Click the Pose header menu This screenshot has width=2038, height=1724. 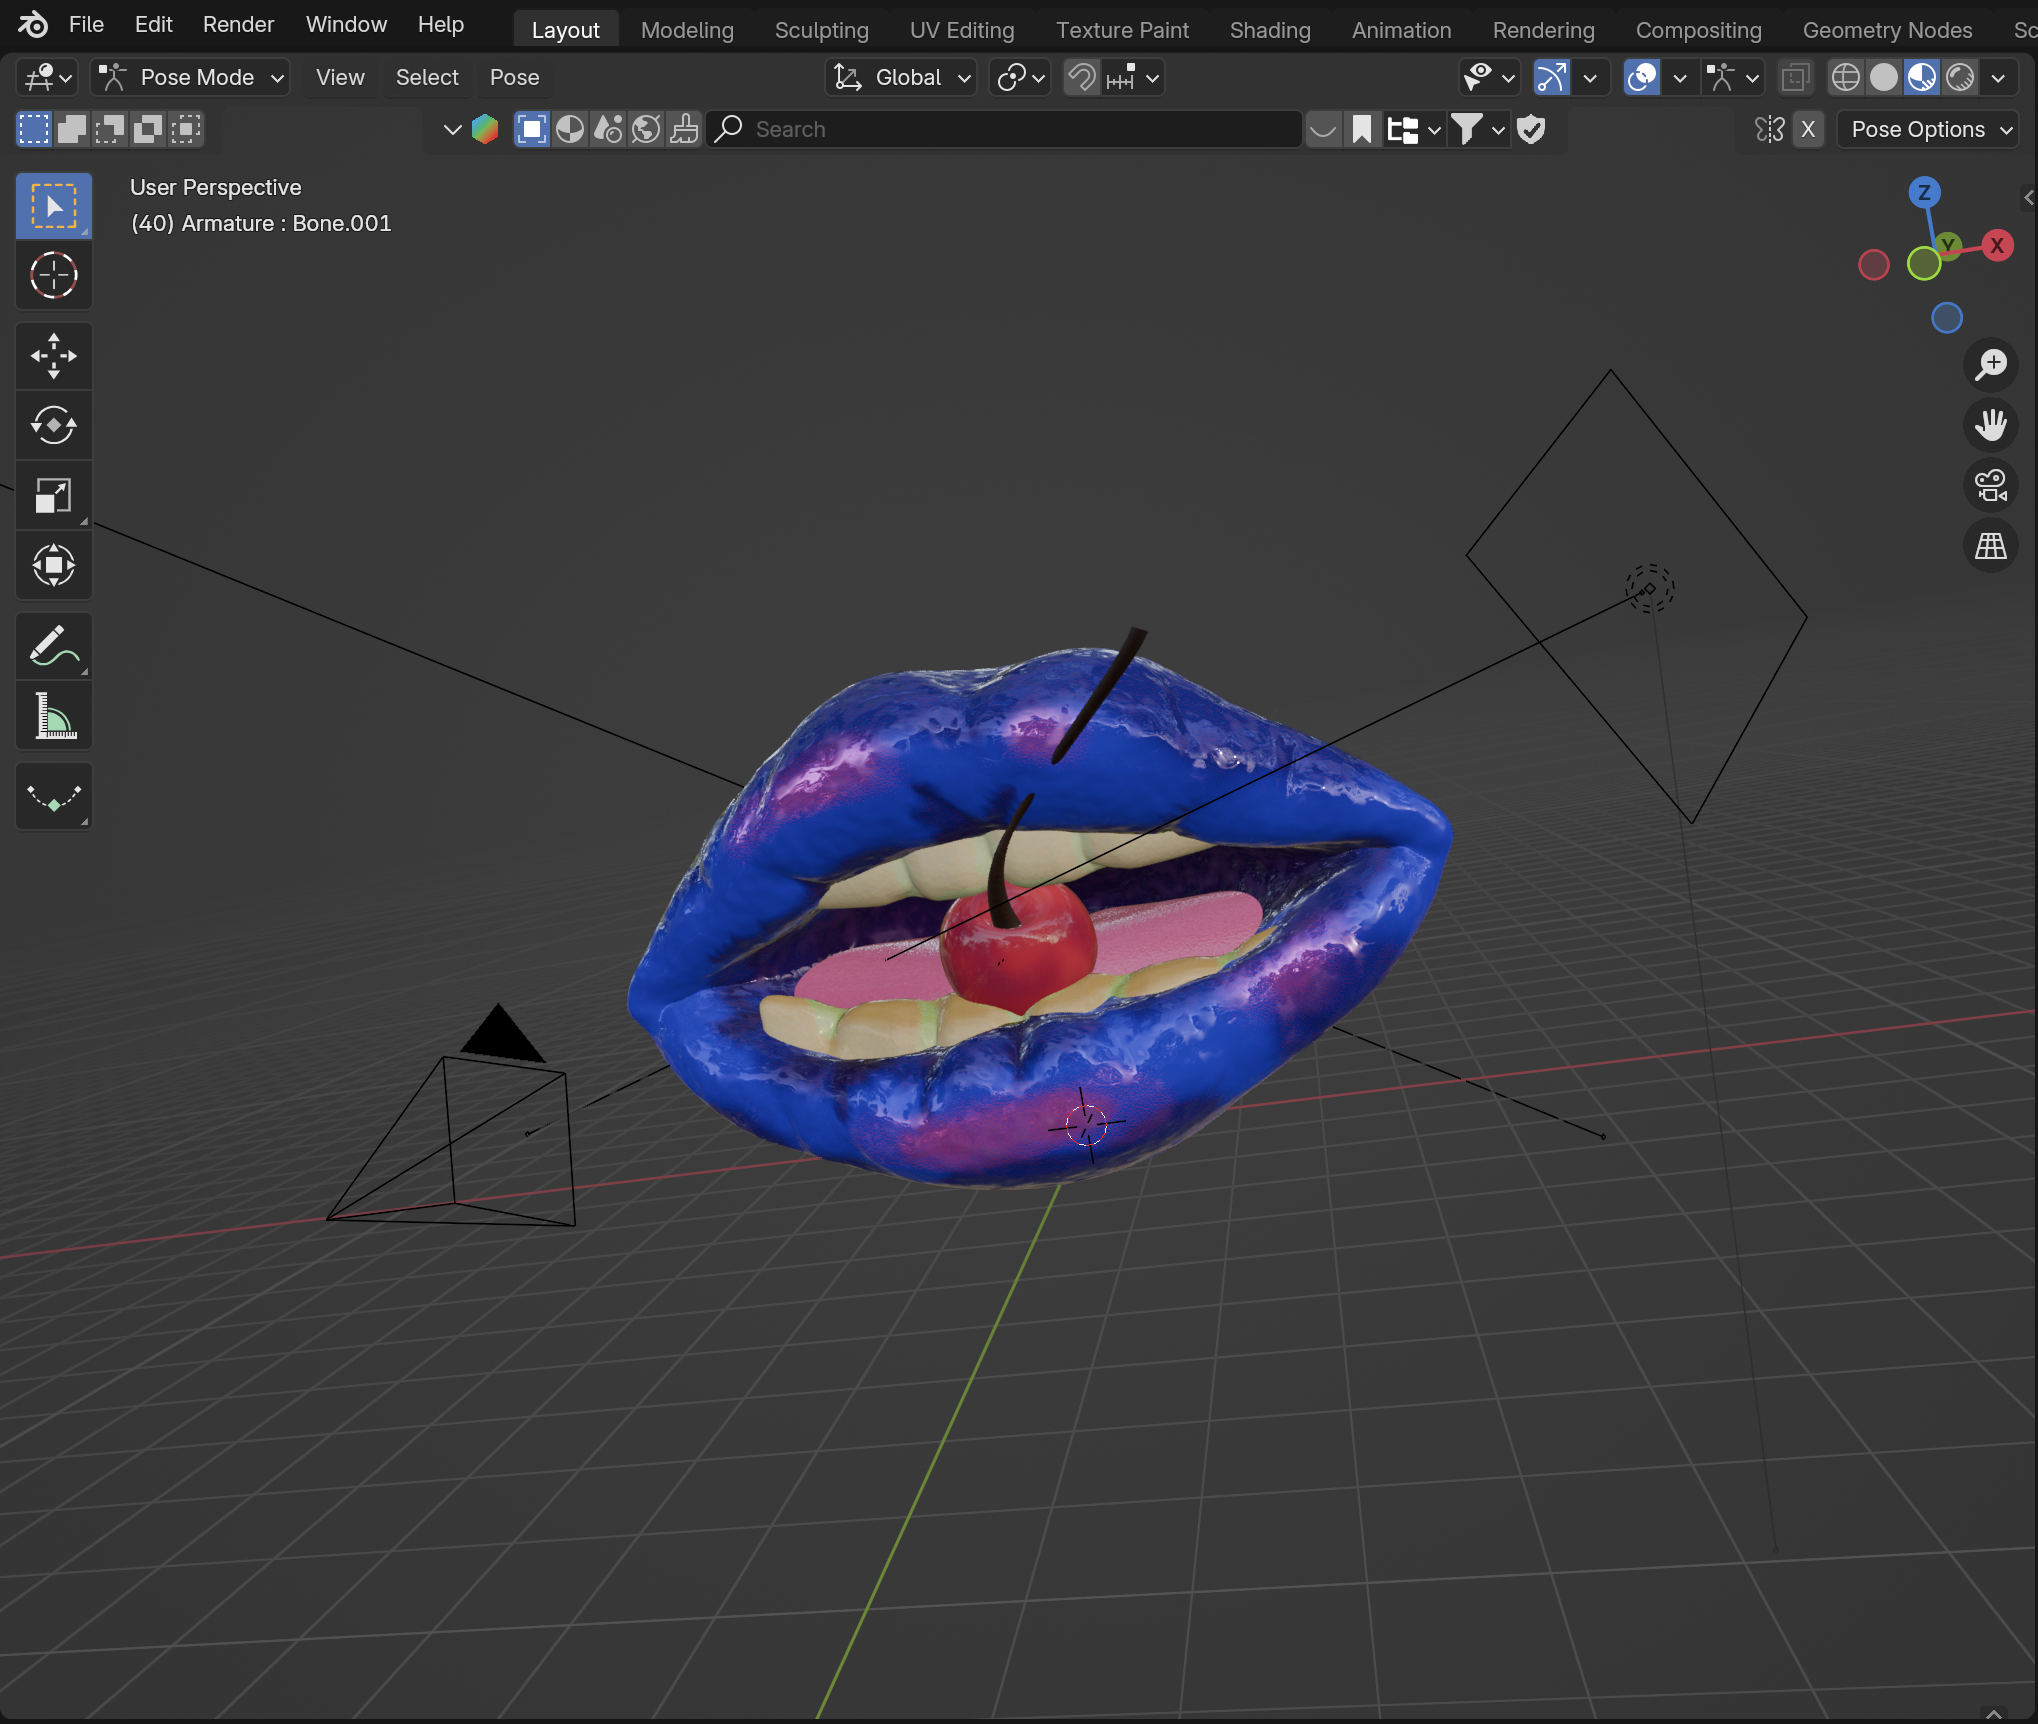[514, 77]
